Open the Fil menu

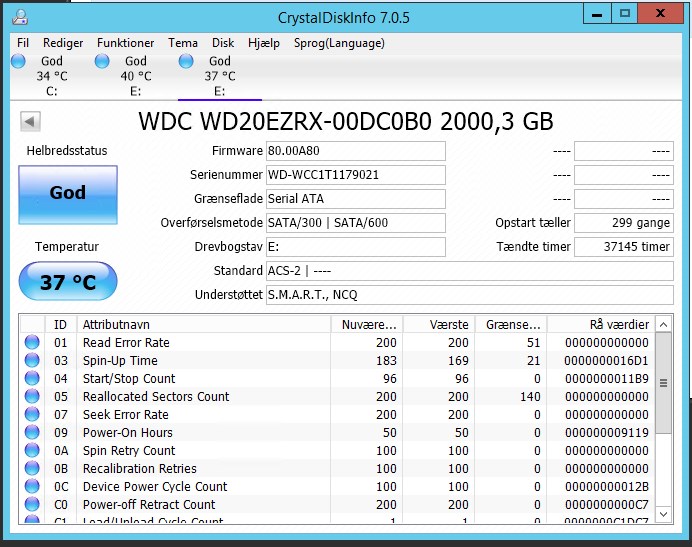pyautogui.click(x=23, y=43)
